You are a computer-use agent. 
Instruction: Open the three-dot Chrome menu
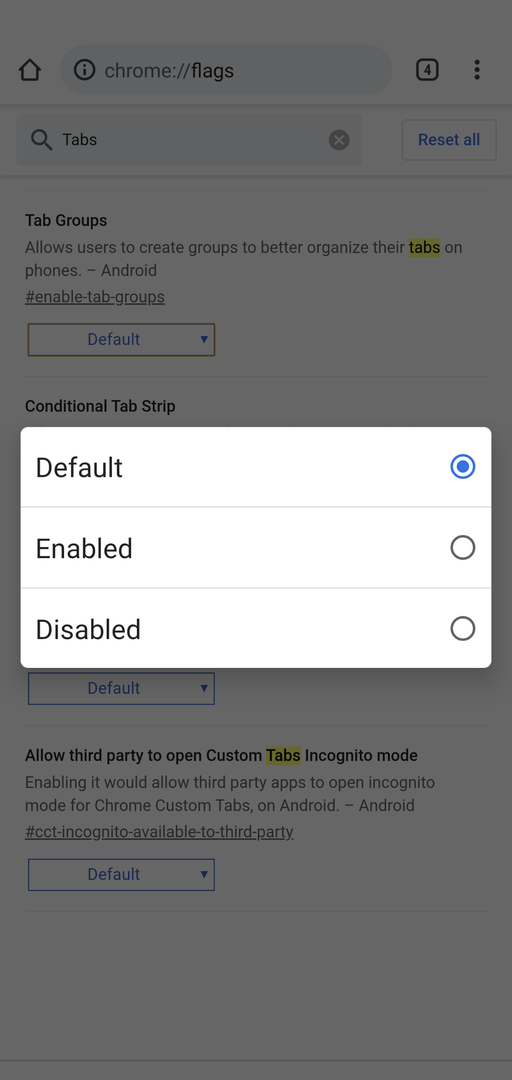pos(477,70)
